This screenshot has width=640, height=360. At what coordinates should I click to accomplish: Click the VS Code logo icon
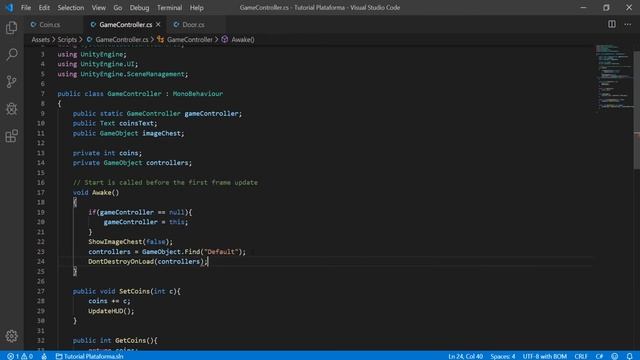coord(9,8)
